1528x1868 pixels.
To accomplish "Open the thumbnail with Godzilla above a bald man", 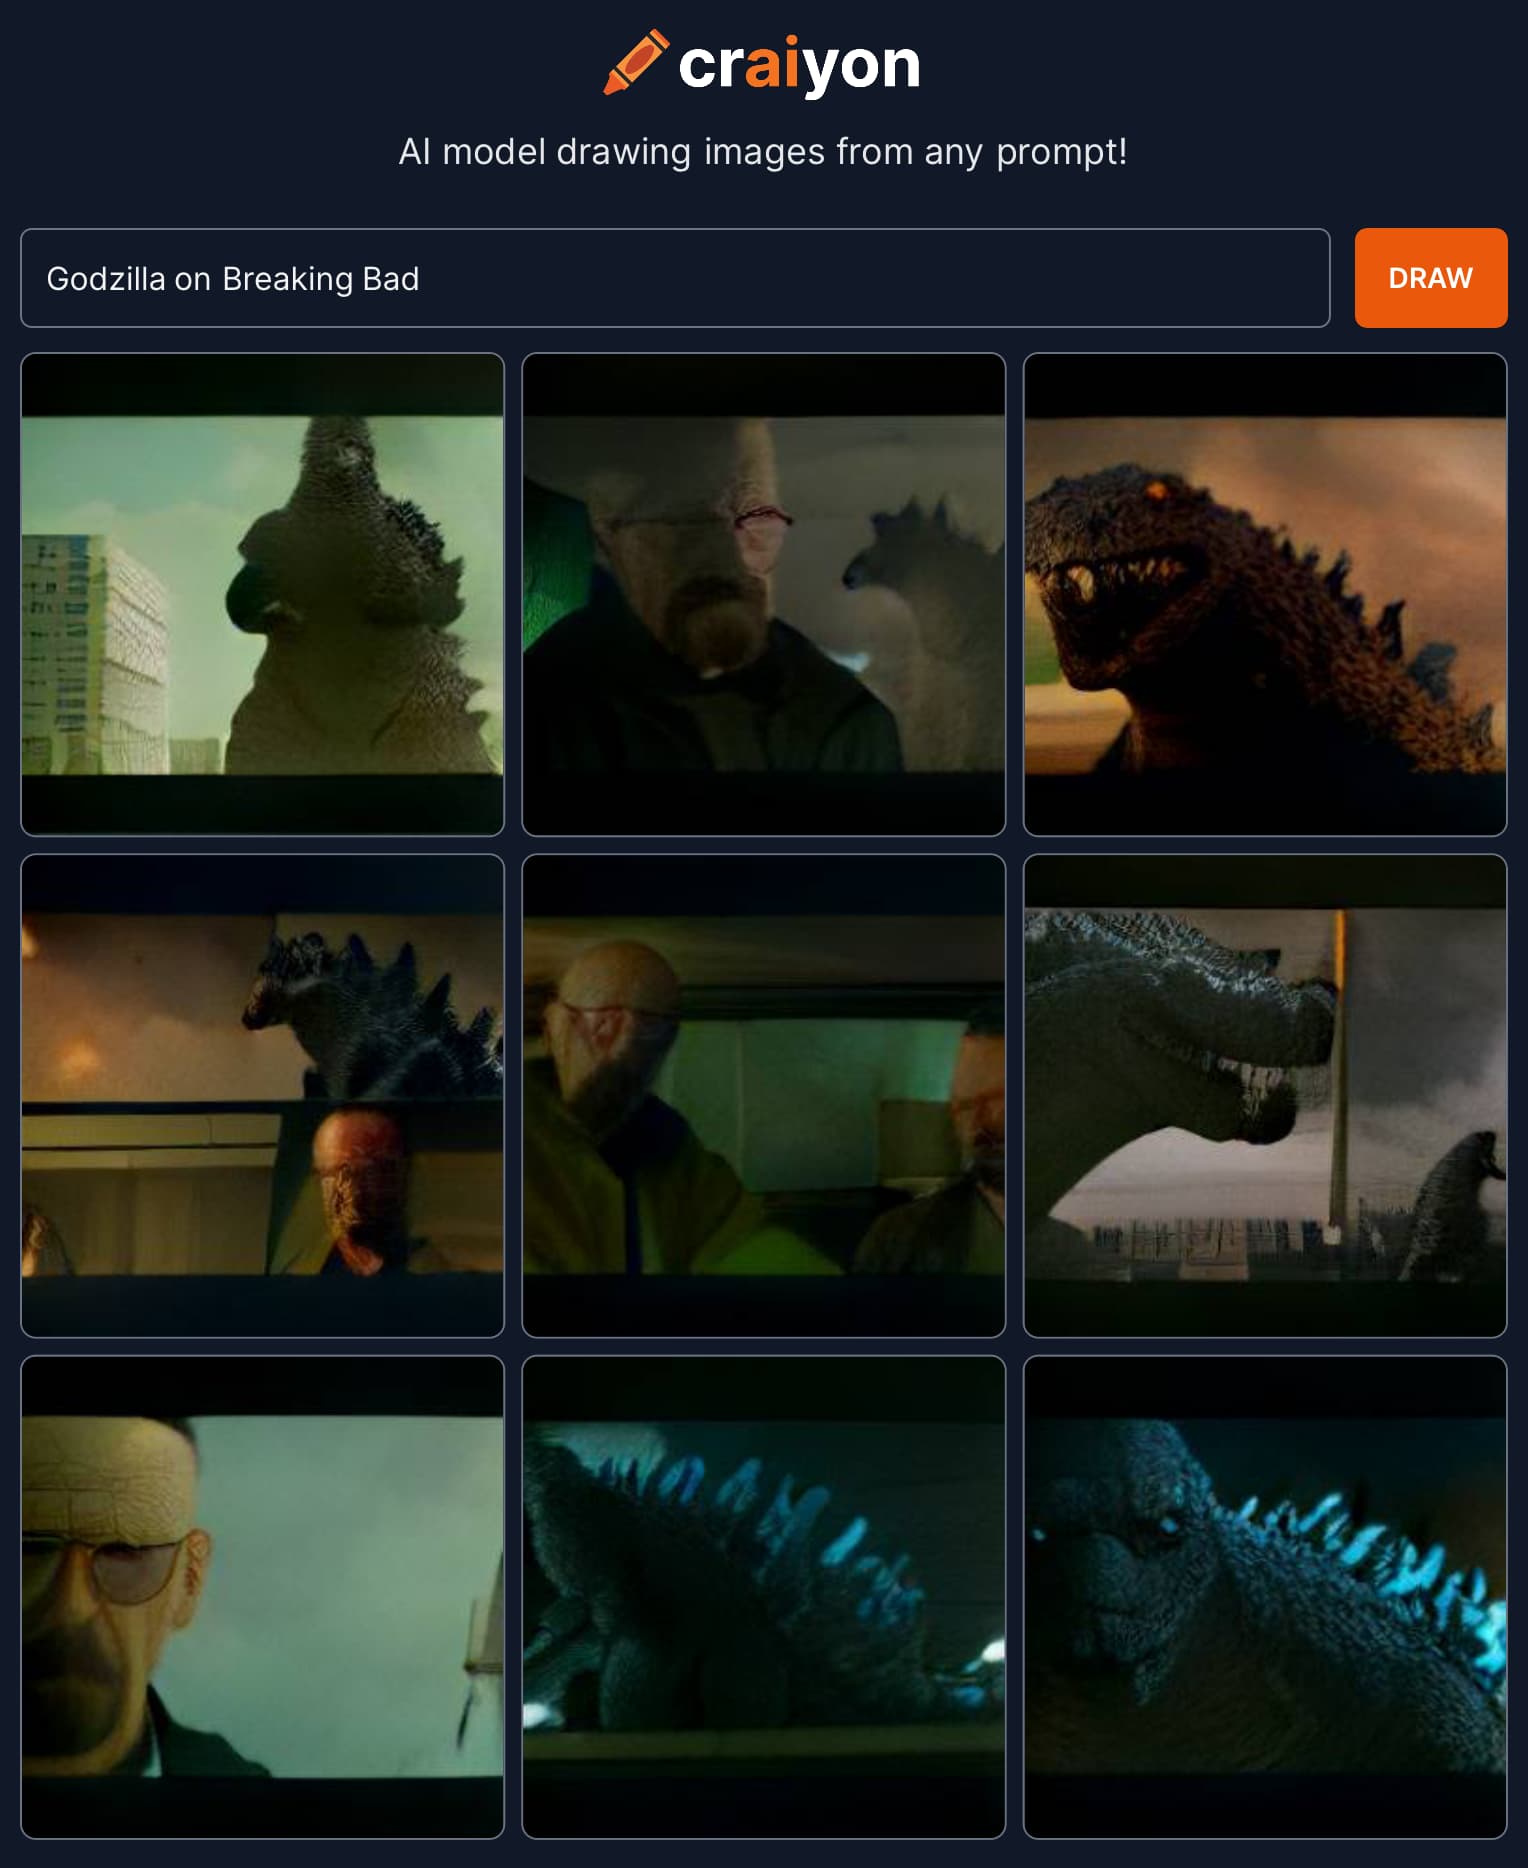I will tap(262, 1096).
